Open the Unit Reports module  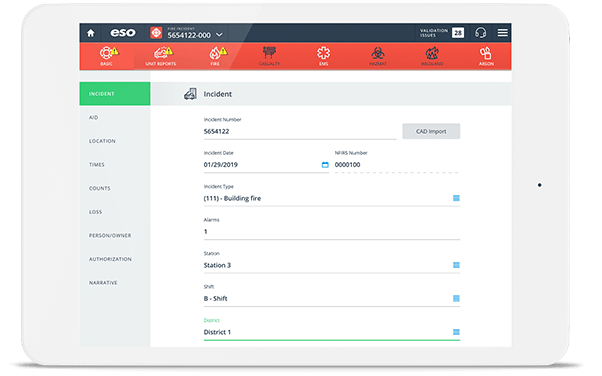click(x=161, y=56)
